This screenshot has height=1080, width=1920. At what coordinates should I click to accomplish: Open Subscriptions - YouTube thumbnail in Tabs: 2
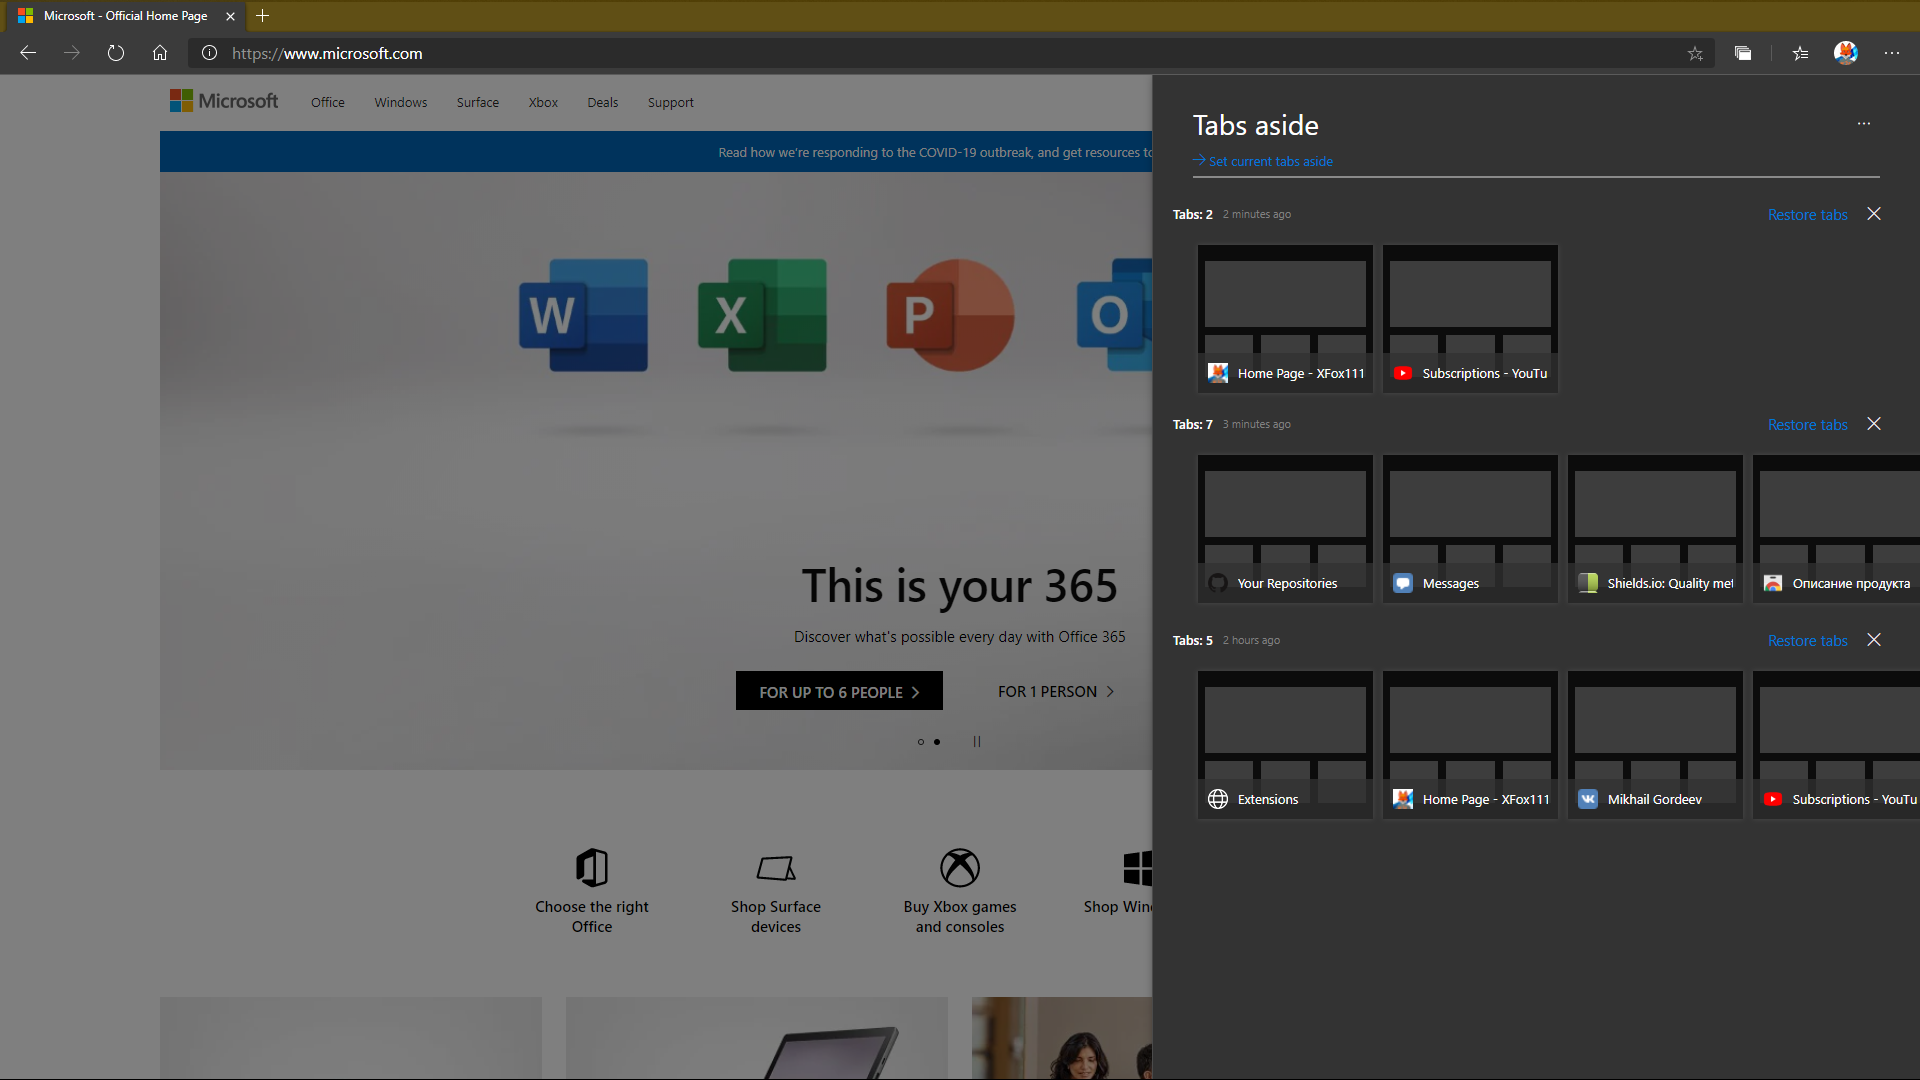coord(1470,319)
